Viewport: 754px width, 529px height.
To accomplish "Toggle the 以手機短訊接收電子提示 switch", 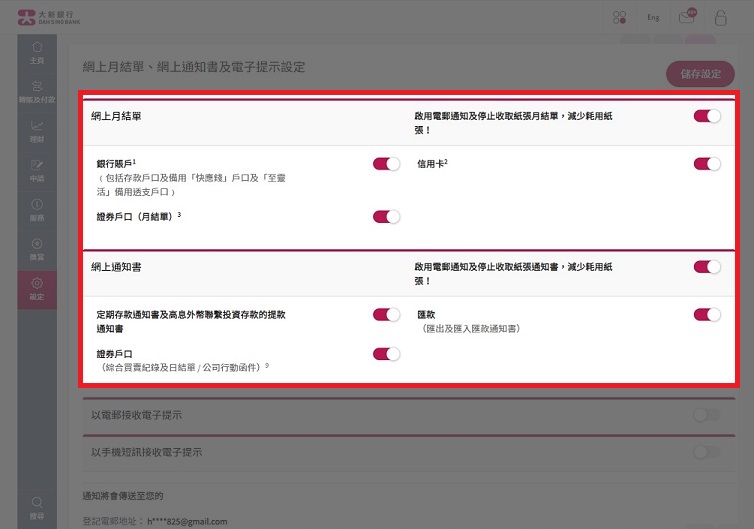I will 707,452.
